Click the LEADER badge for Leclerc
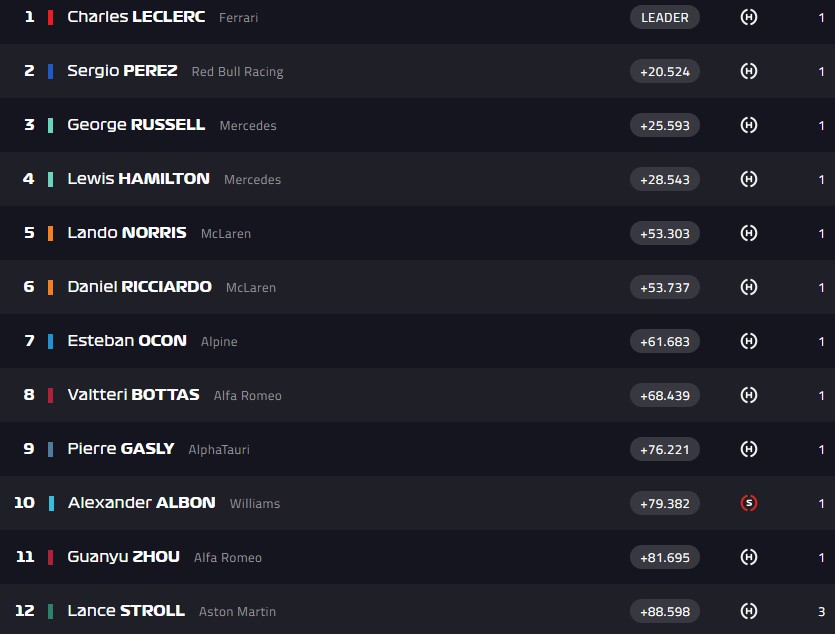The width and height of the screenshot is (835, 634). click(665, 17)
